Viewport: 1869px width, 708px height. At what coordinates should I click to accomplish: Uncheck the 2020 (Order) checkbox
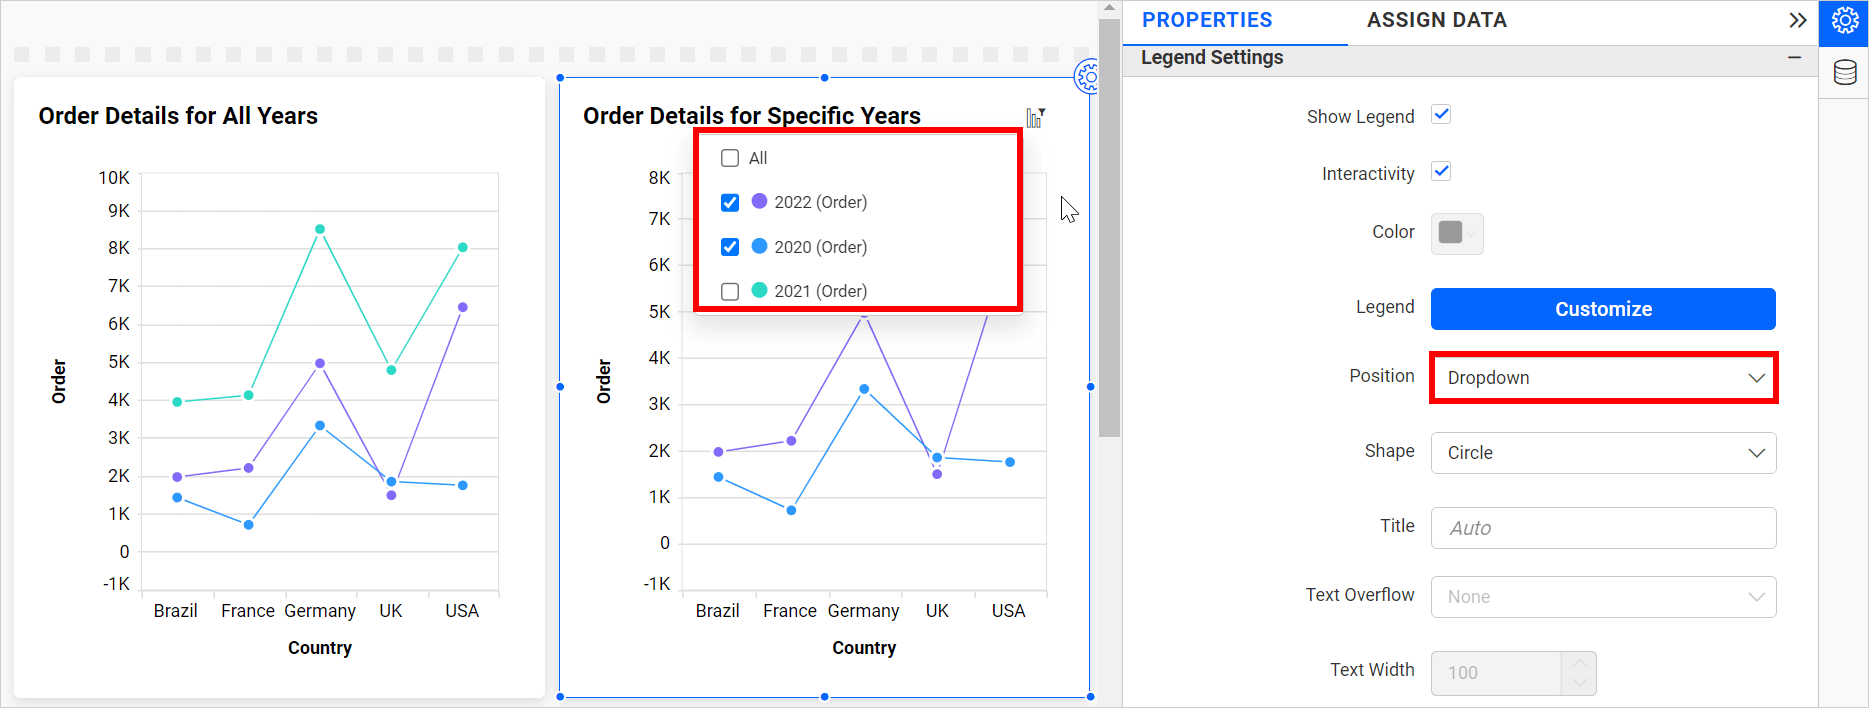(730, 246)
